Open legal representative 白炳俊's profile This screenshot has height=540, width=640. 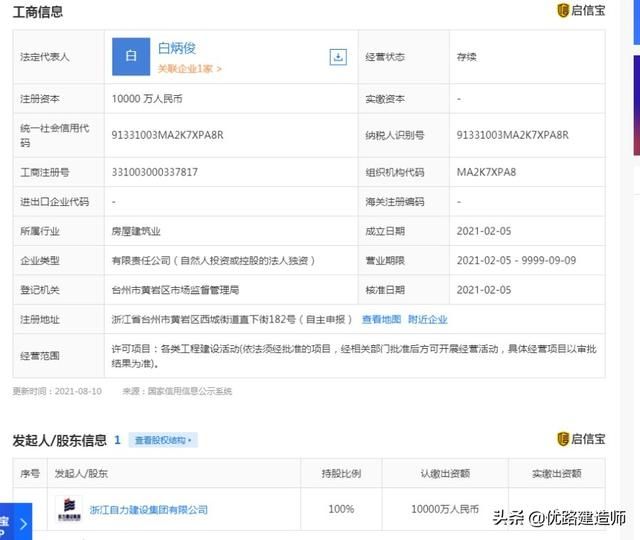click(179, 47)
